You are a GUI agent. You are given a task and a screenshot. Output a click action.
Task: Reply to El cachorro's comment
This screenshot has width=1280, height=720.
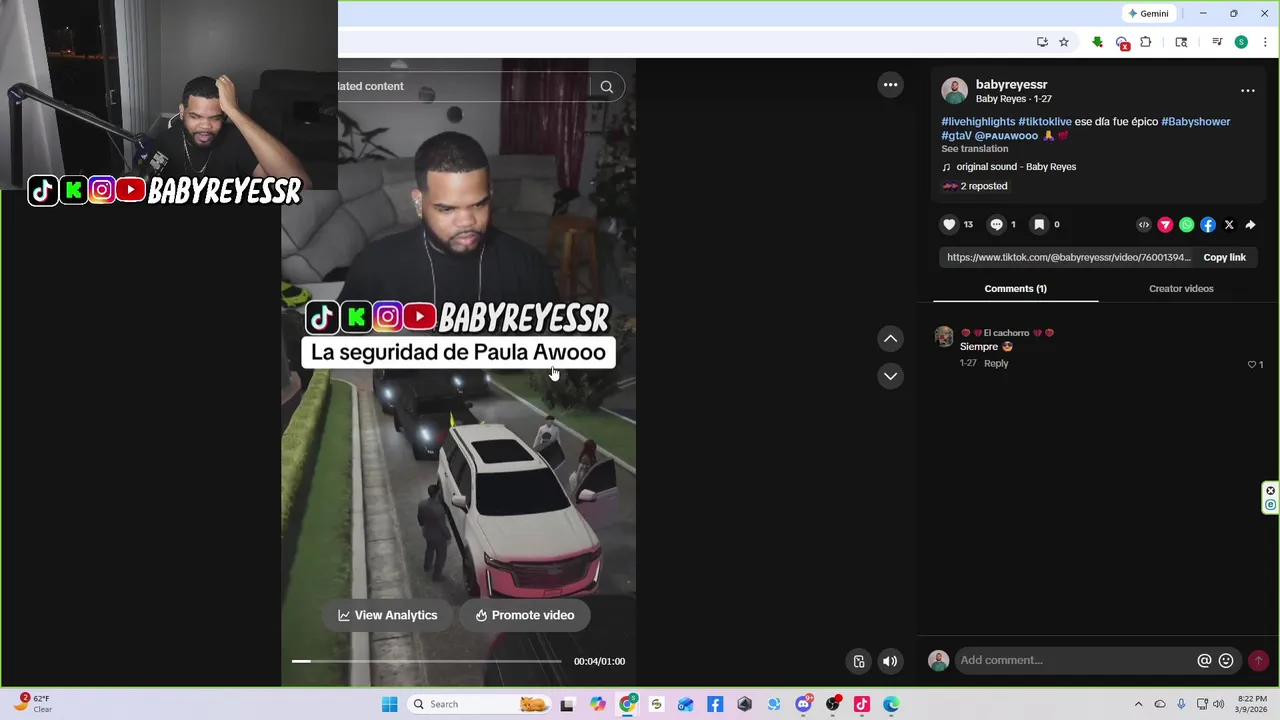point(996,363)
